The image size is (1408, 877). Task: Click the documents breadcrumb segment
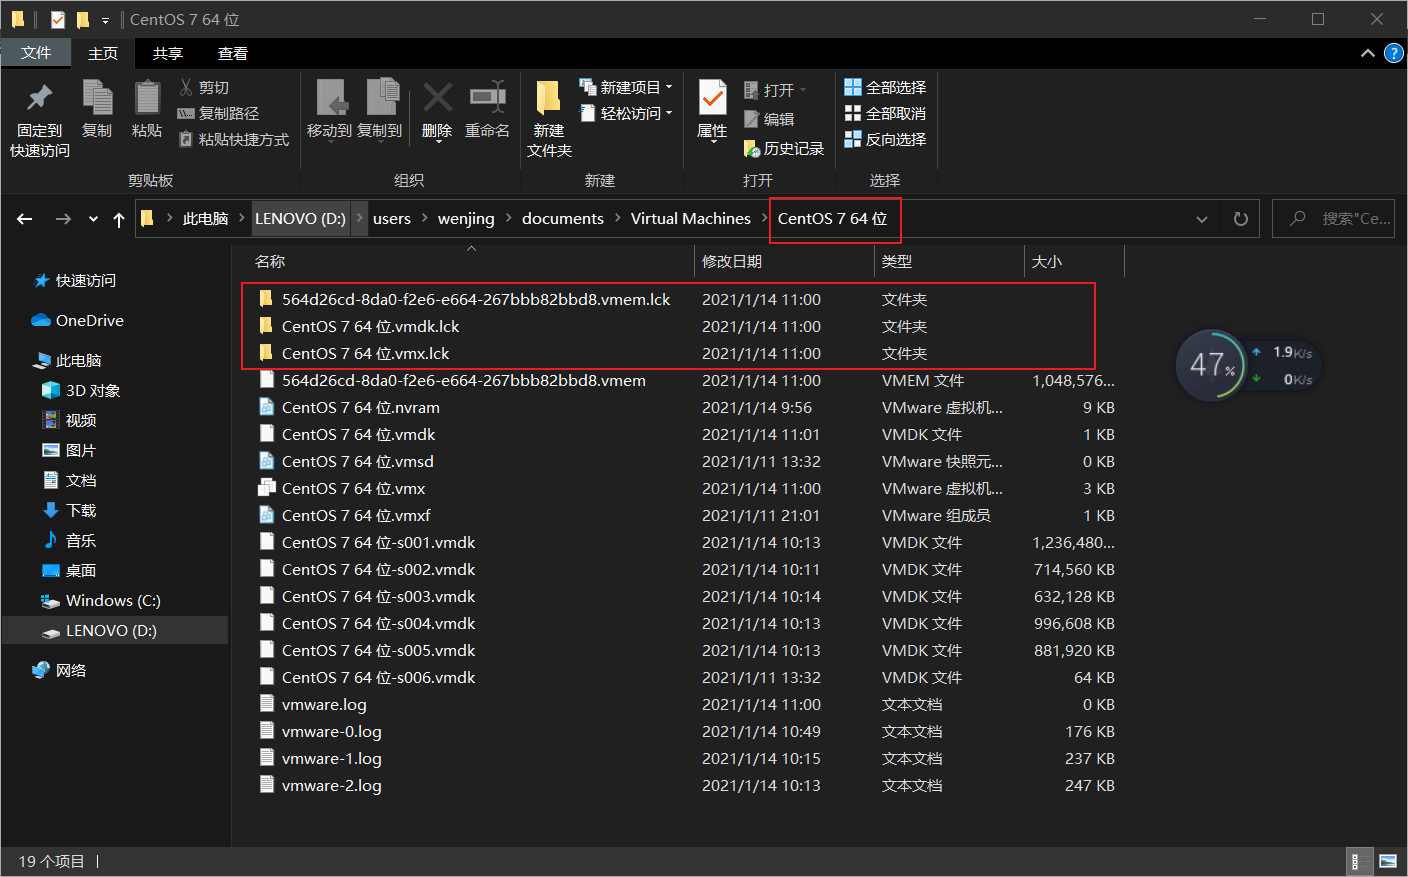pos(563,219)
